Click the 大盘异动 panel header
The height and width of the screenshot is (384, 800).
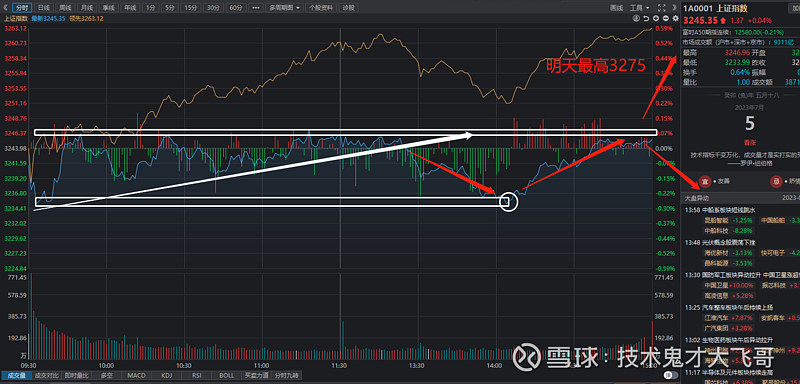[x=740, y=198]
